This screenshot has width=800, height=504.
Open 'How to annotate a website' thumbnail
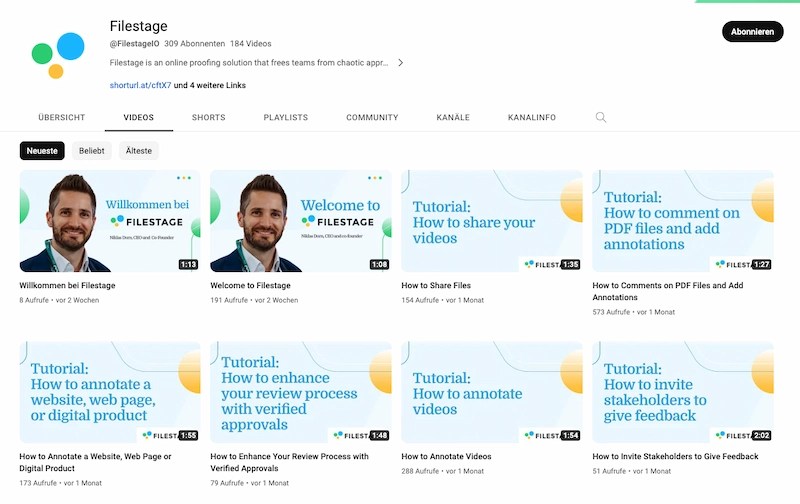click(110, 392)
